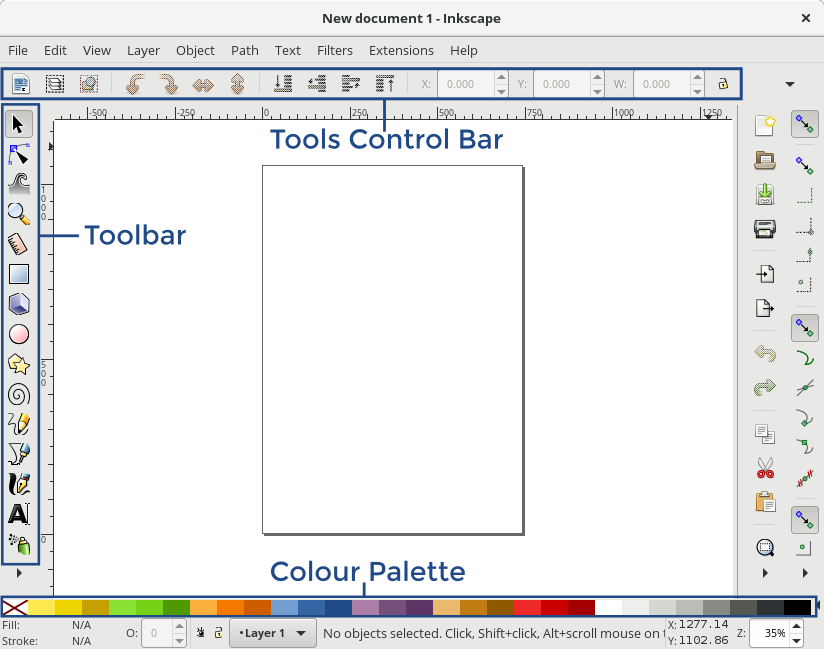The height and width of the screenshot is (649, 824).
Task: Activate the Calligraphy pen tool
Action: (x=20, y=484)
